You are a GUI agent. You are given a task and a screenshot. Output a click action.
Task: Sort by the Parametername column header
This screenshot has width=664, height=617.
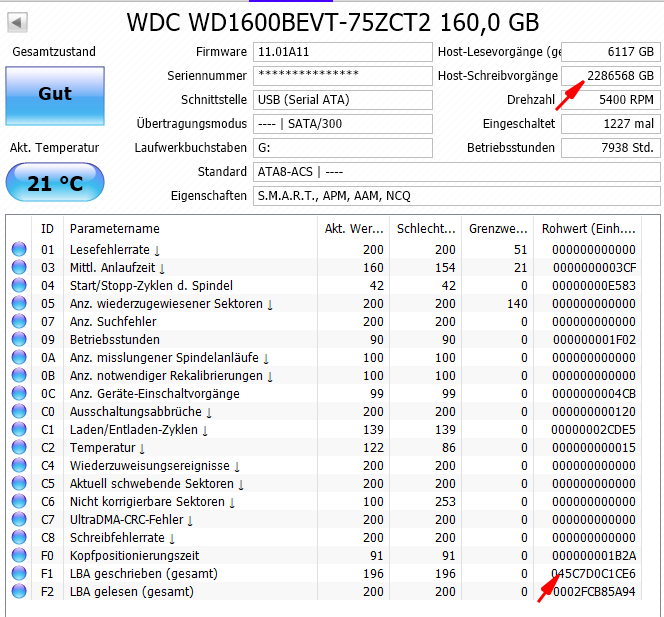tap(190, 229)
